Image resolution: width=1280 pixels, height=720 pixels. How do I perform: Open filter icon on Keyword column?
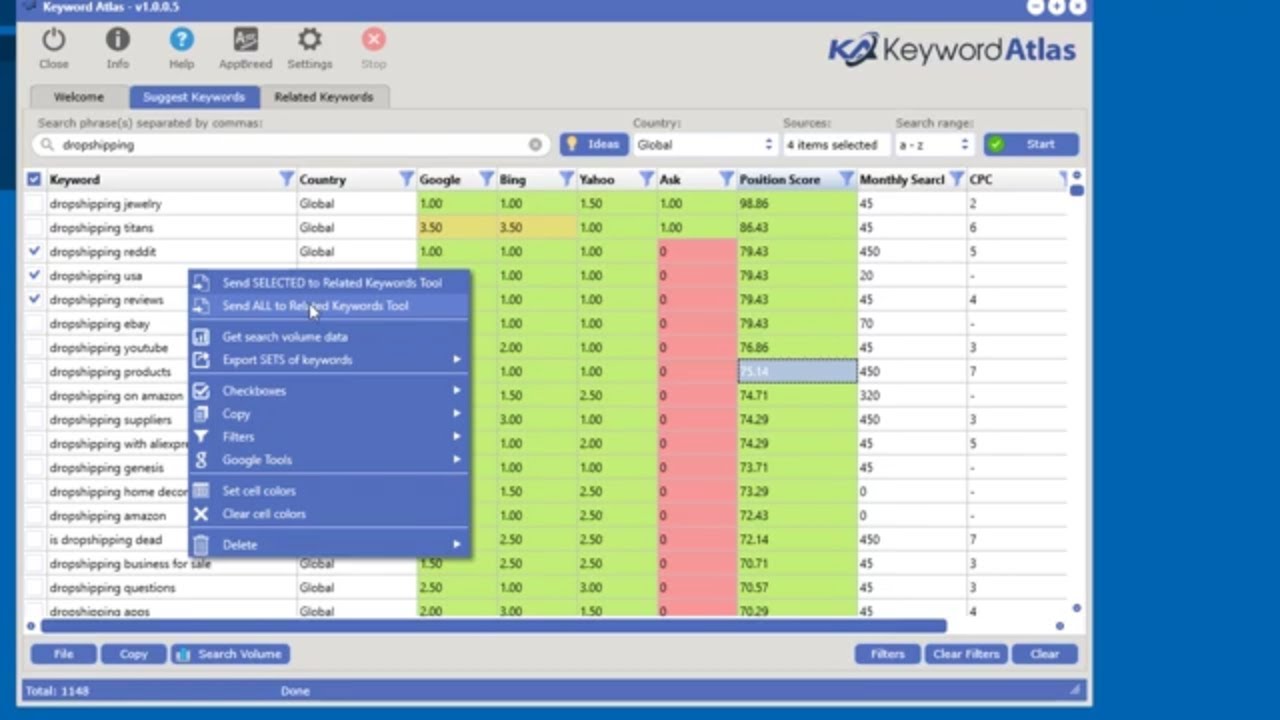coord(287,179)
